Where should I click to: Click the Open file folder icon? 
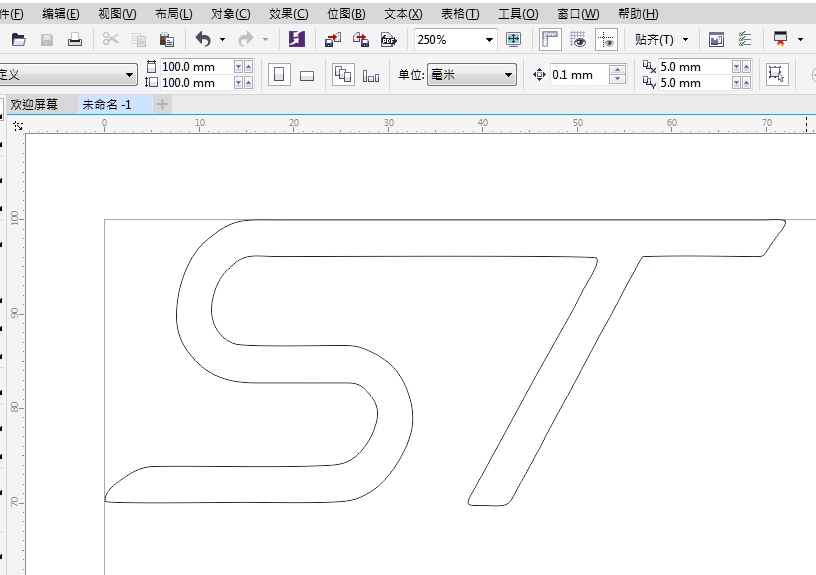pyautogui.click(x=19, y=40)
